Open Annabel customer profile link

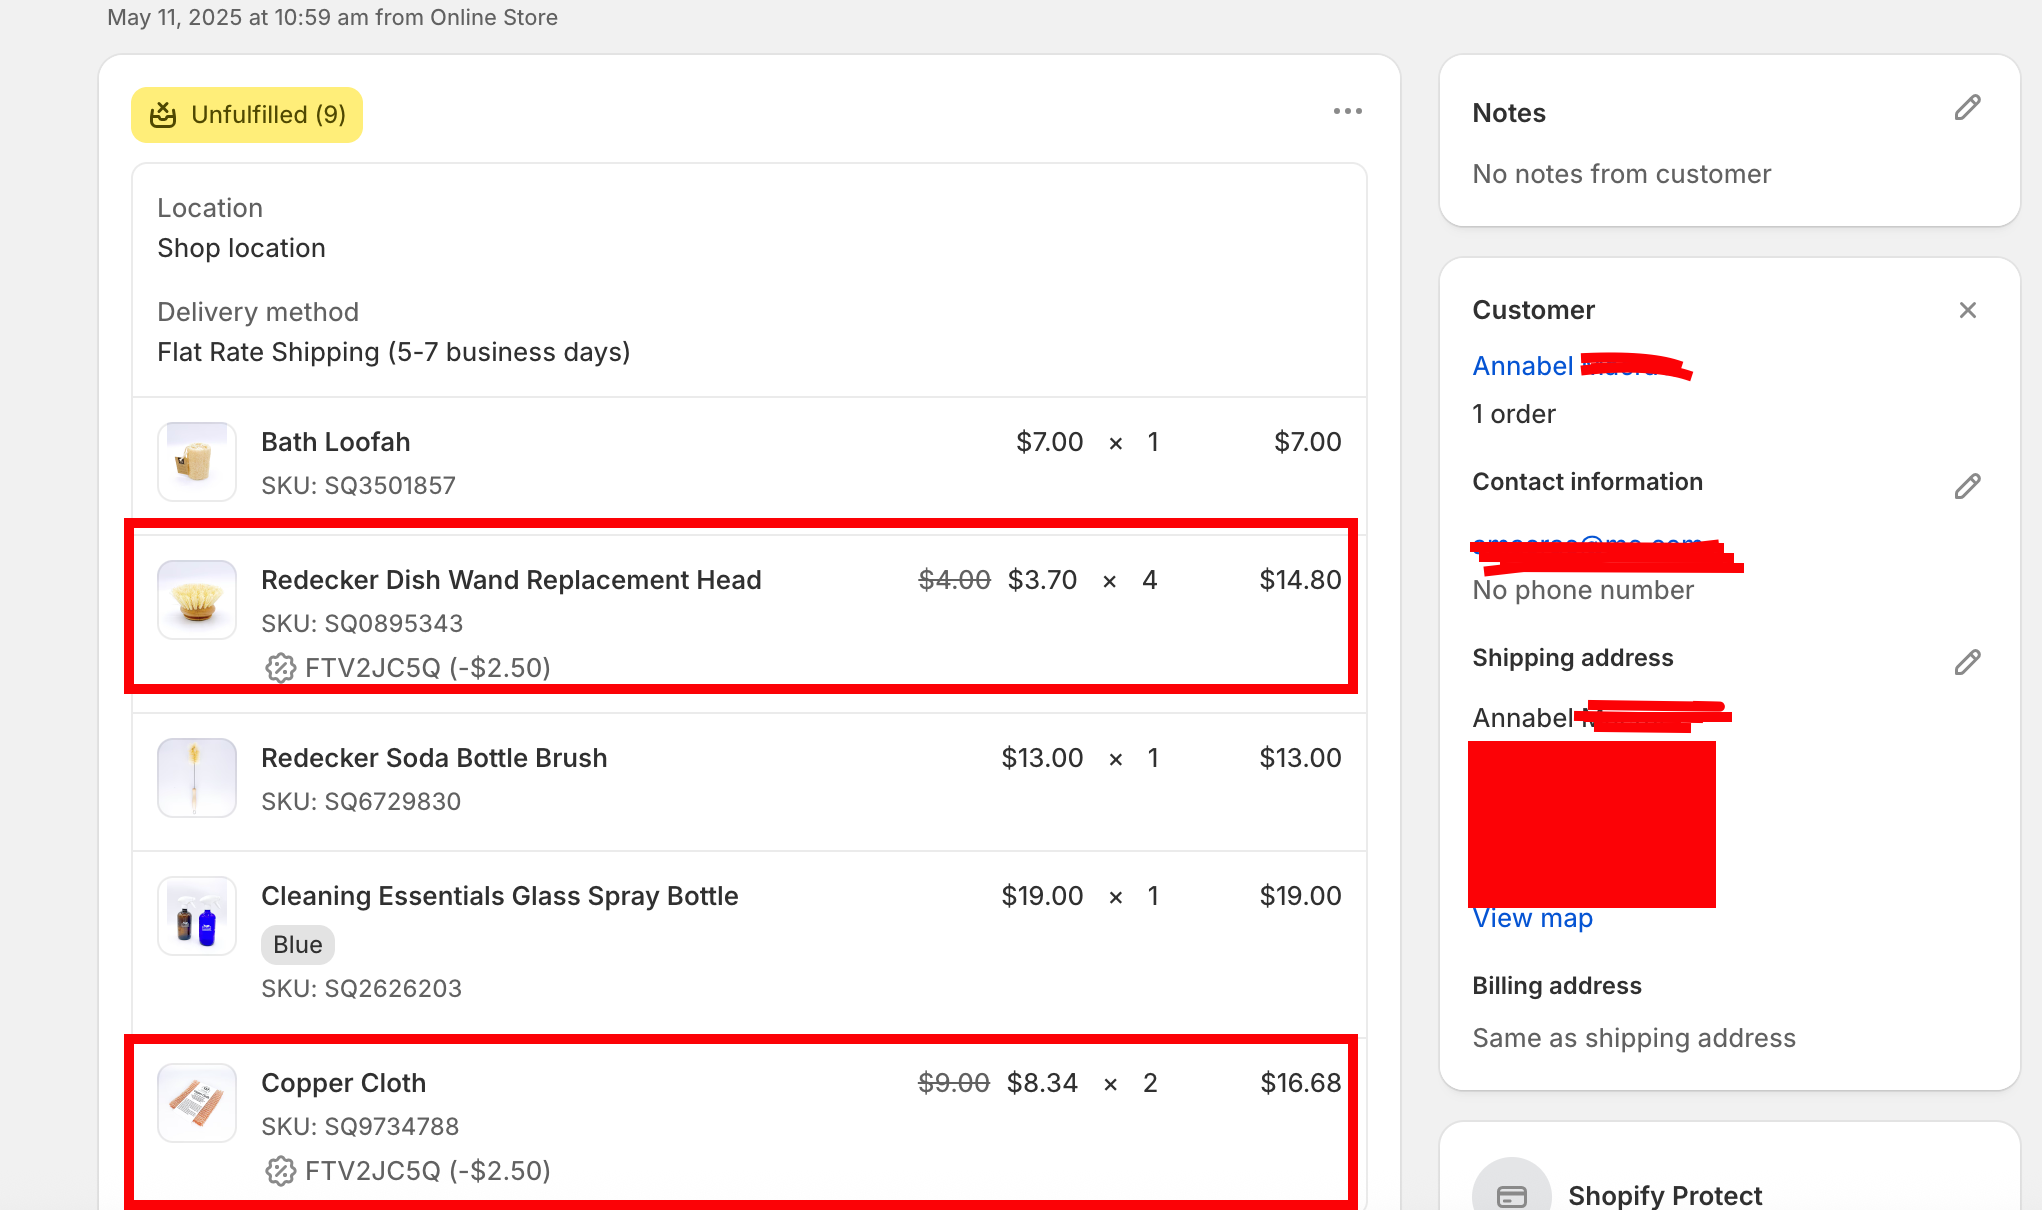(1522, 366)
